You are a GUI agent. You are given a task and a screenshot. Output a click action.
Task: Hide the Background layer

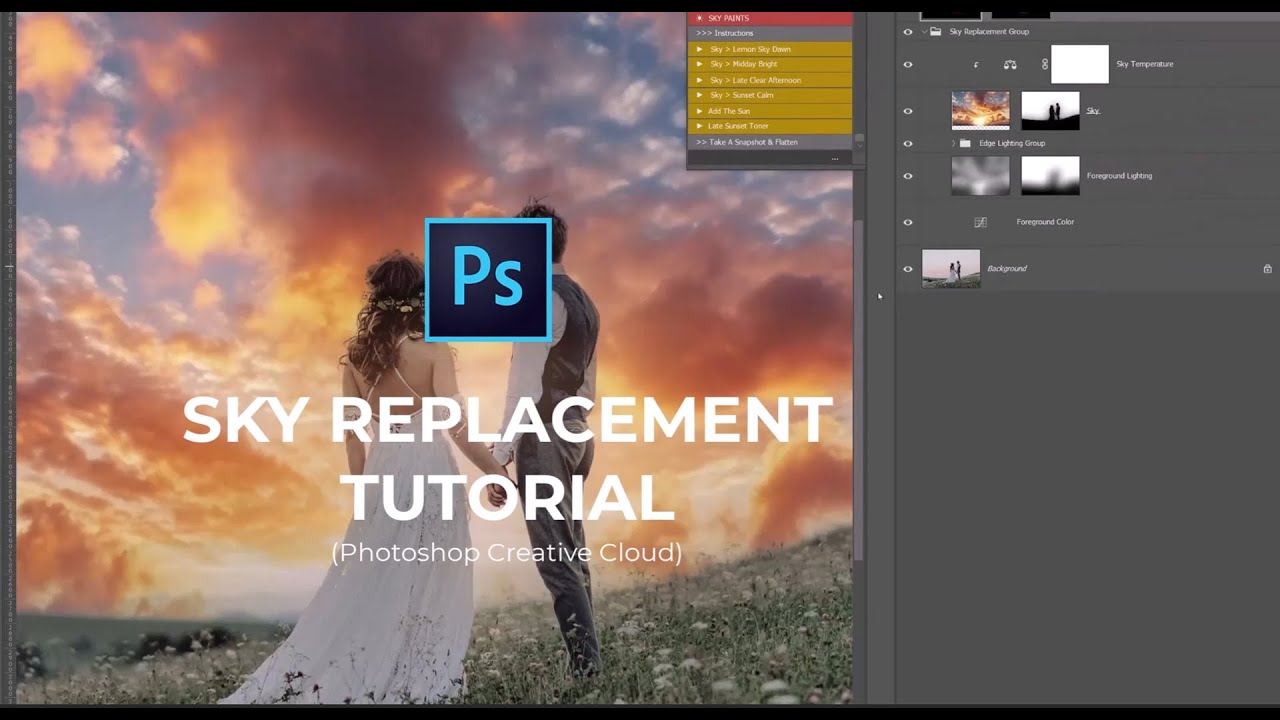[x=908, y=269]
